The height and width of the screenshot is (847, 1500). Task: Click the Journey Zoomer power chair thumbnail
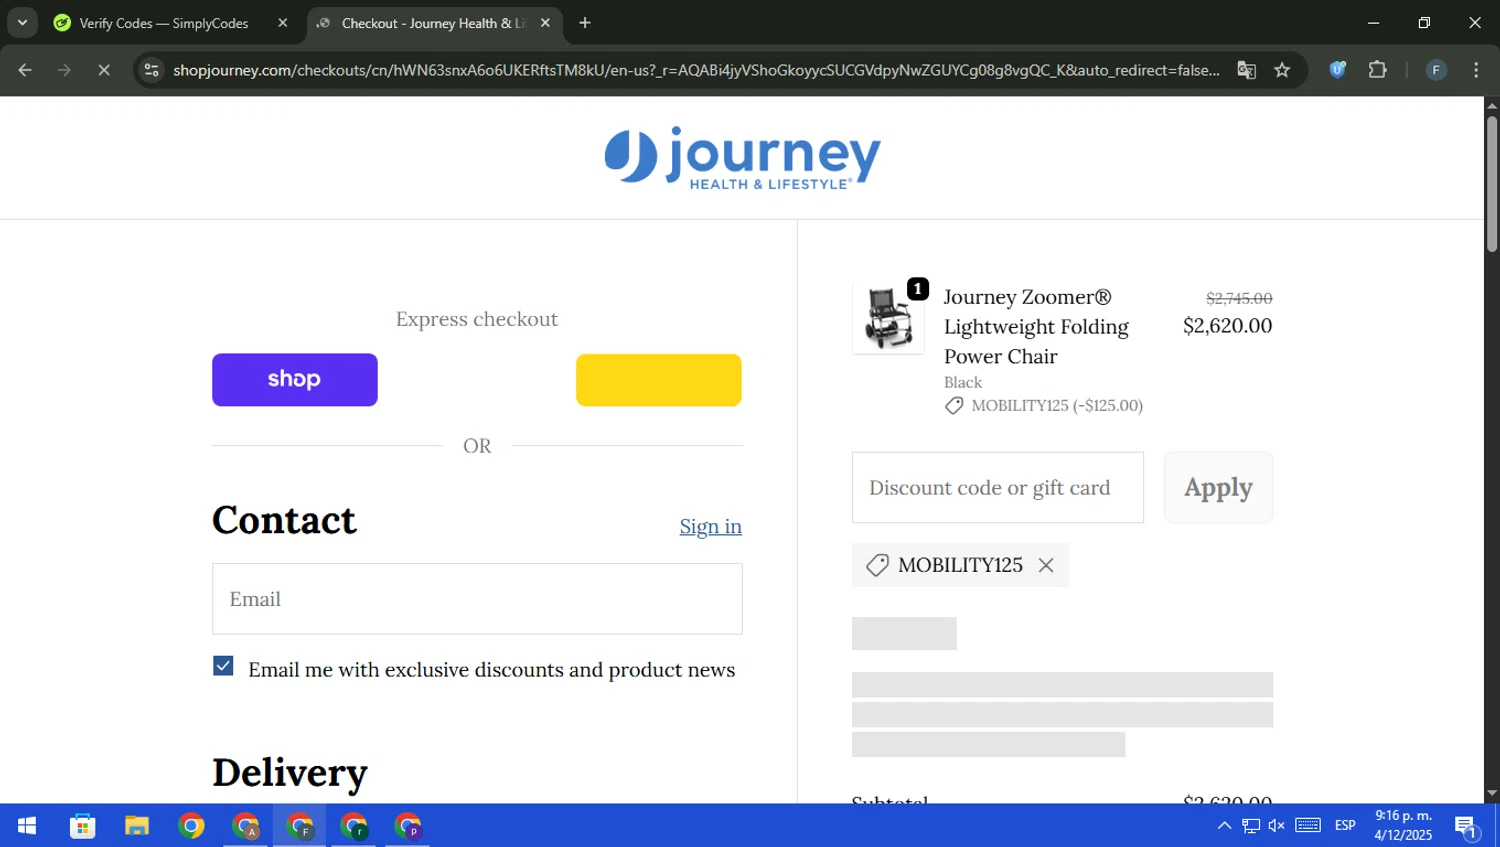click(x=888, y=318)
